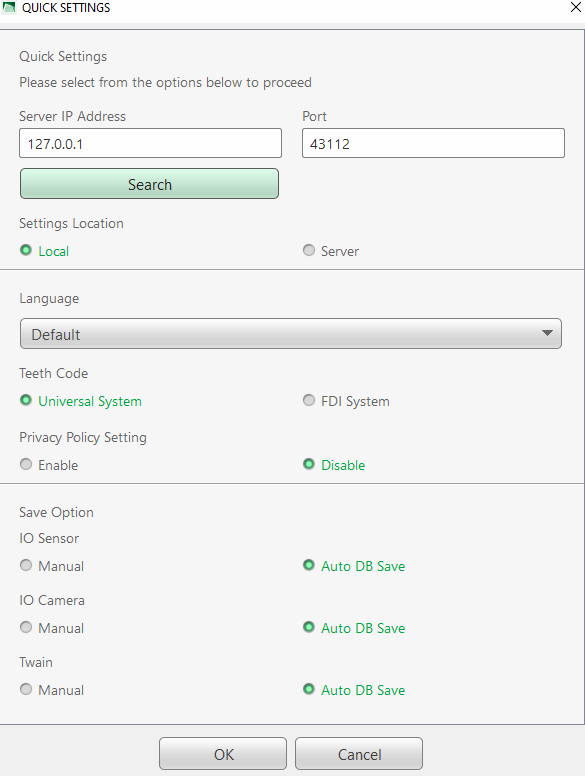The image size is (585, 776).
Task: Choose Universal System teeth code
Action: [x=81, y=401]
